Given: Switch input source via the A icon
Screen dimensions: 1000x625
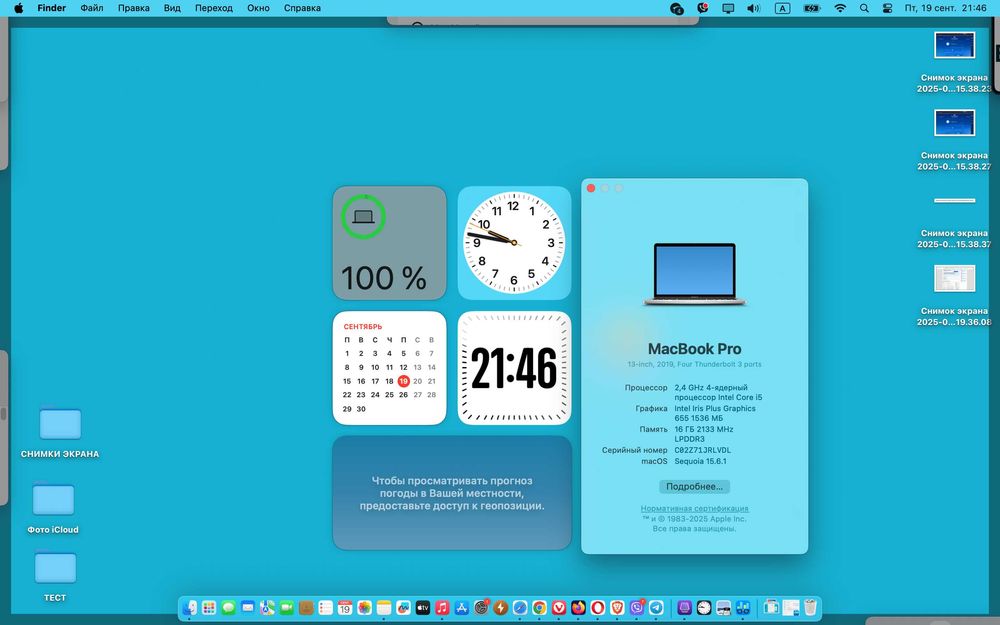Looking at the screenshot, I should tap(783, 8).
